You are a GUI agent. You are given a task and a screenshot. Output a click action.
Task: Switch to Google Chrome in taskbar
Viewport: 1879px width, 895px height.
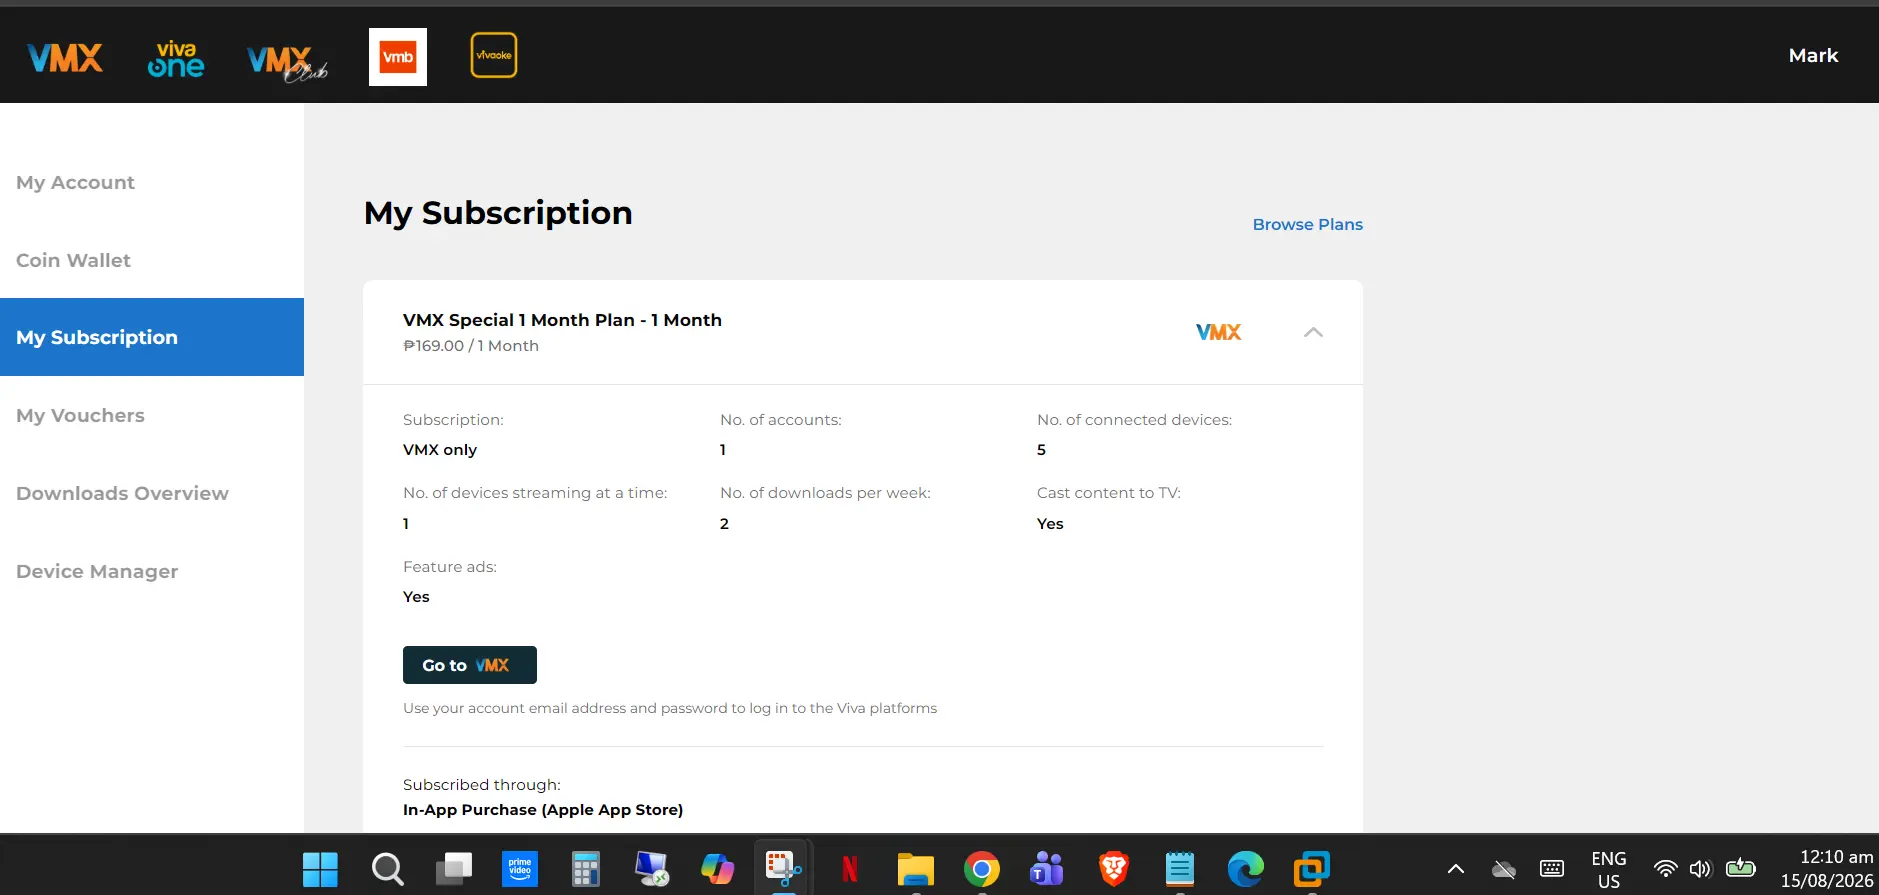(982, 869)
